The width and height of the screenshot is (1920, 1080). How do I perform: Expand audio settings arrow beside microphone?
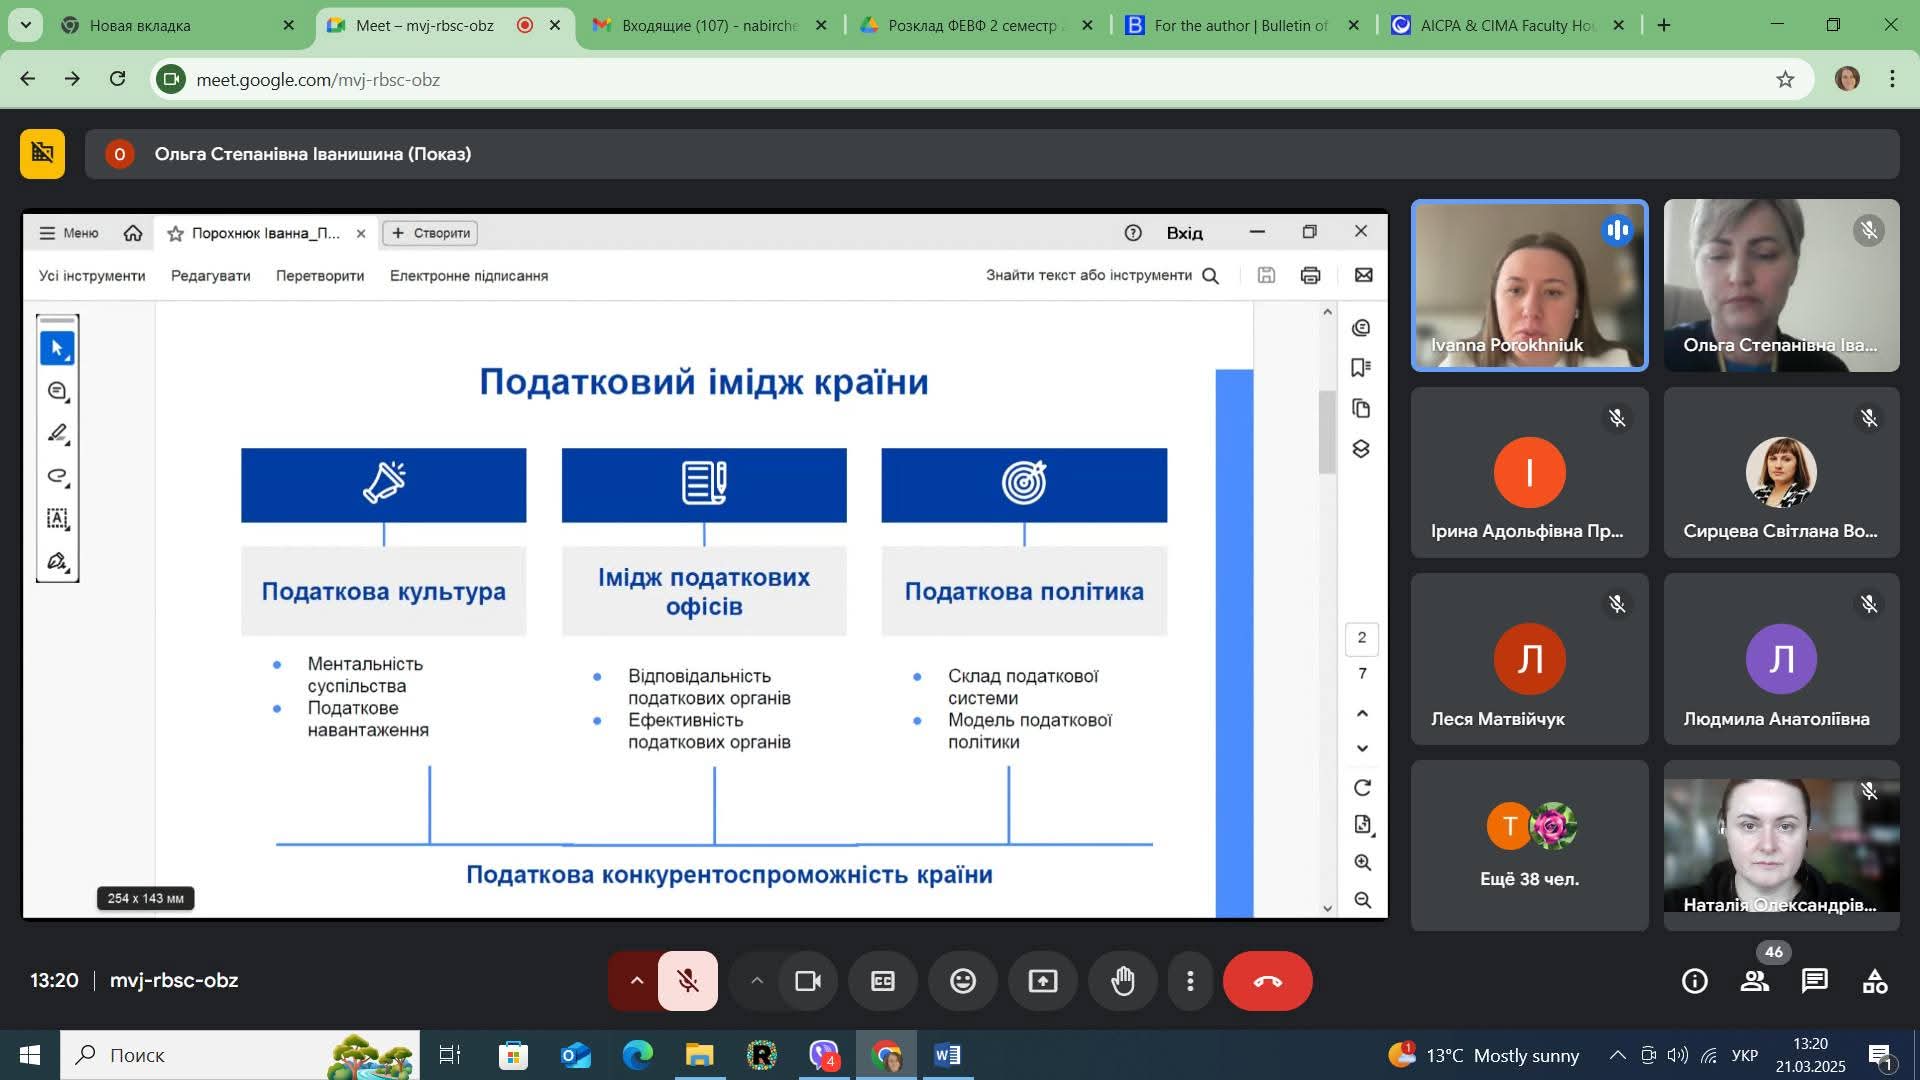pyautogui.click(x=636, y=981)
